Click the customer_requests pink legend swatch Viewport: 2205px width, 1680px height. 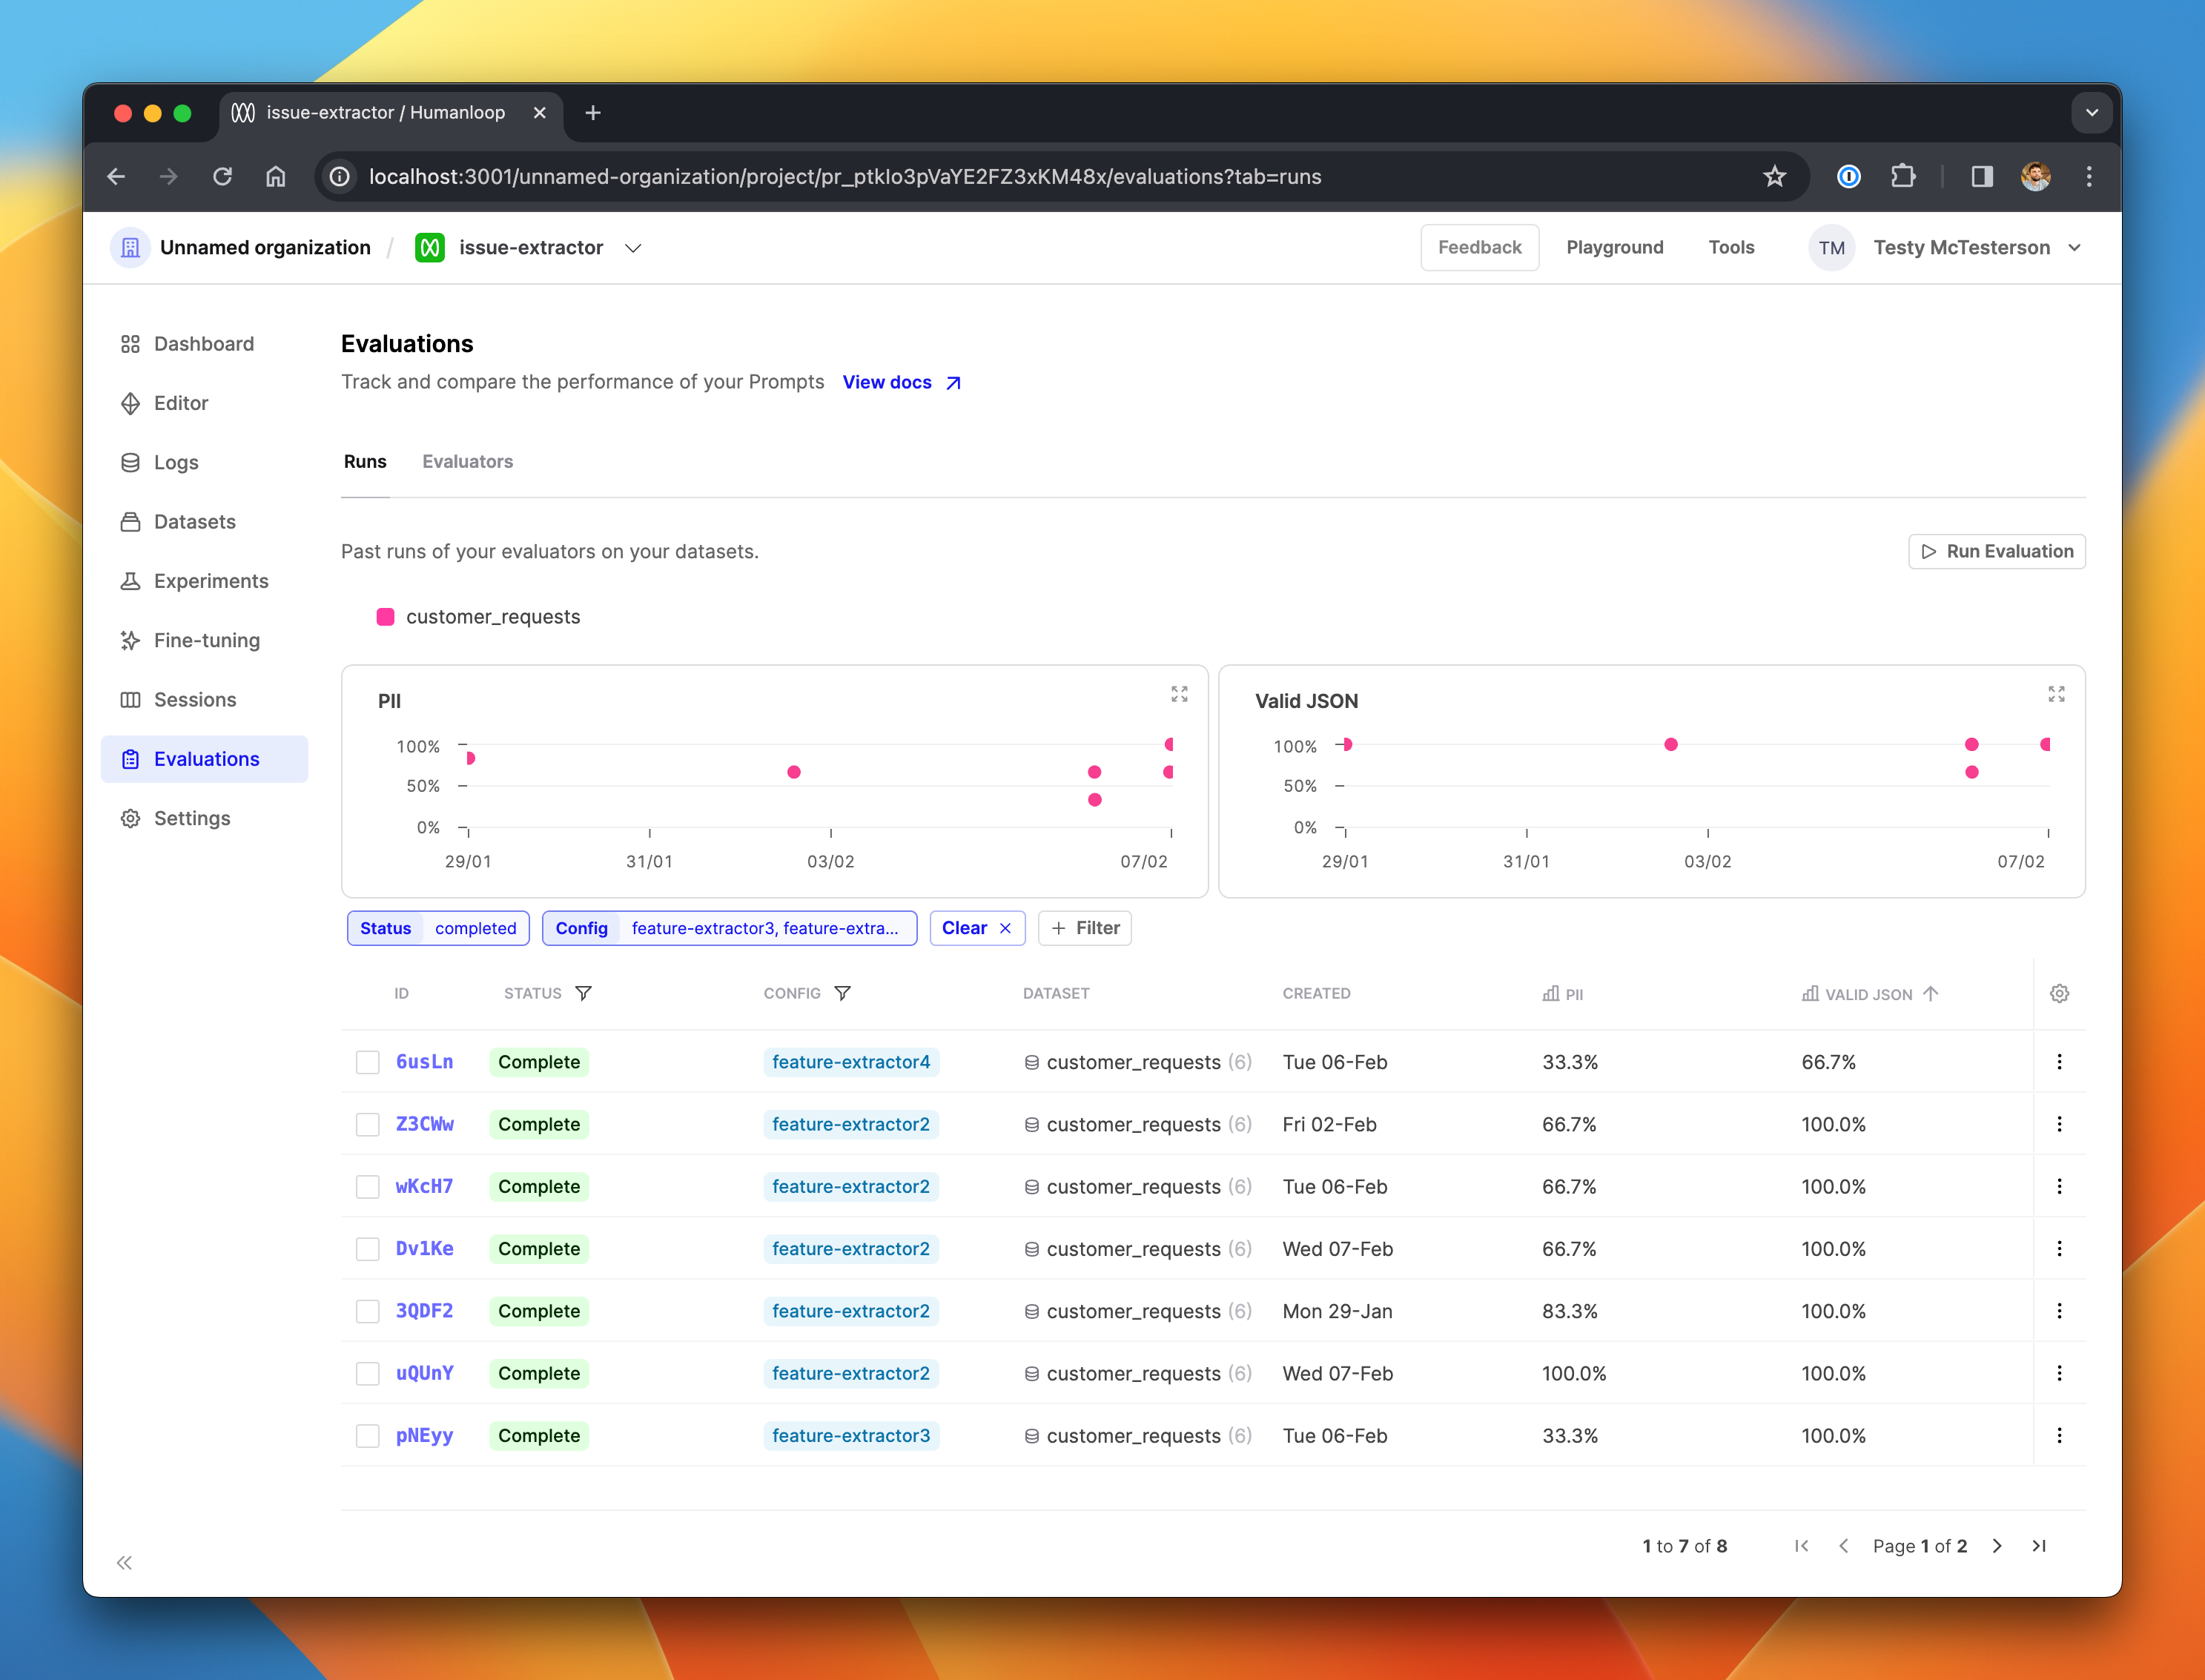pos(385,616)
